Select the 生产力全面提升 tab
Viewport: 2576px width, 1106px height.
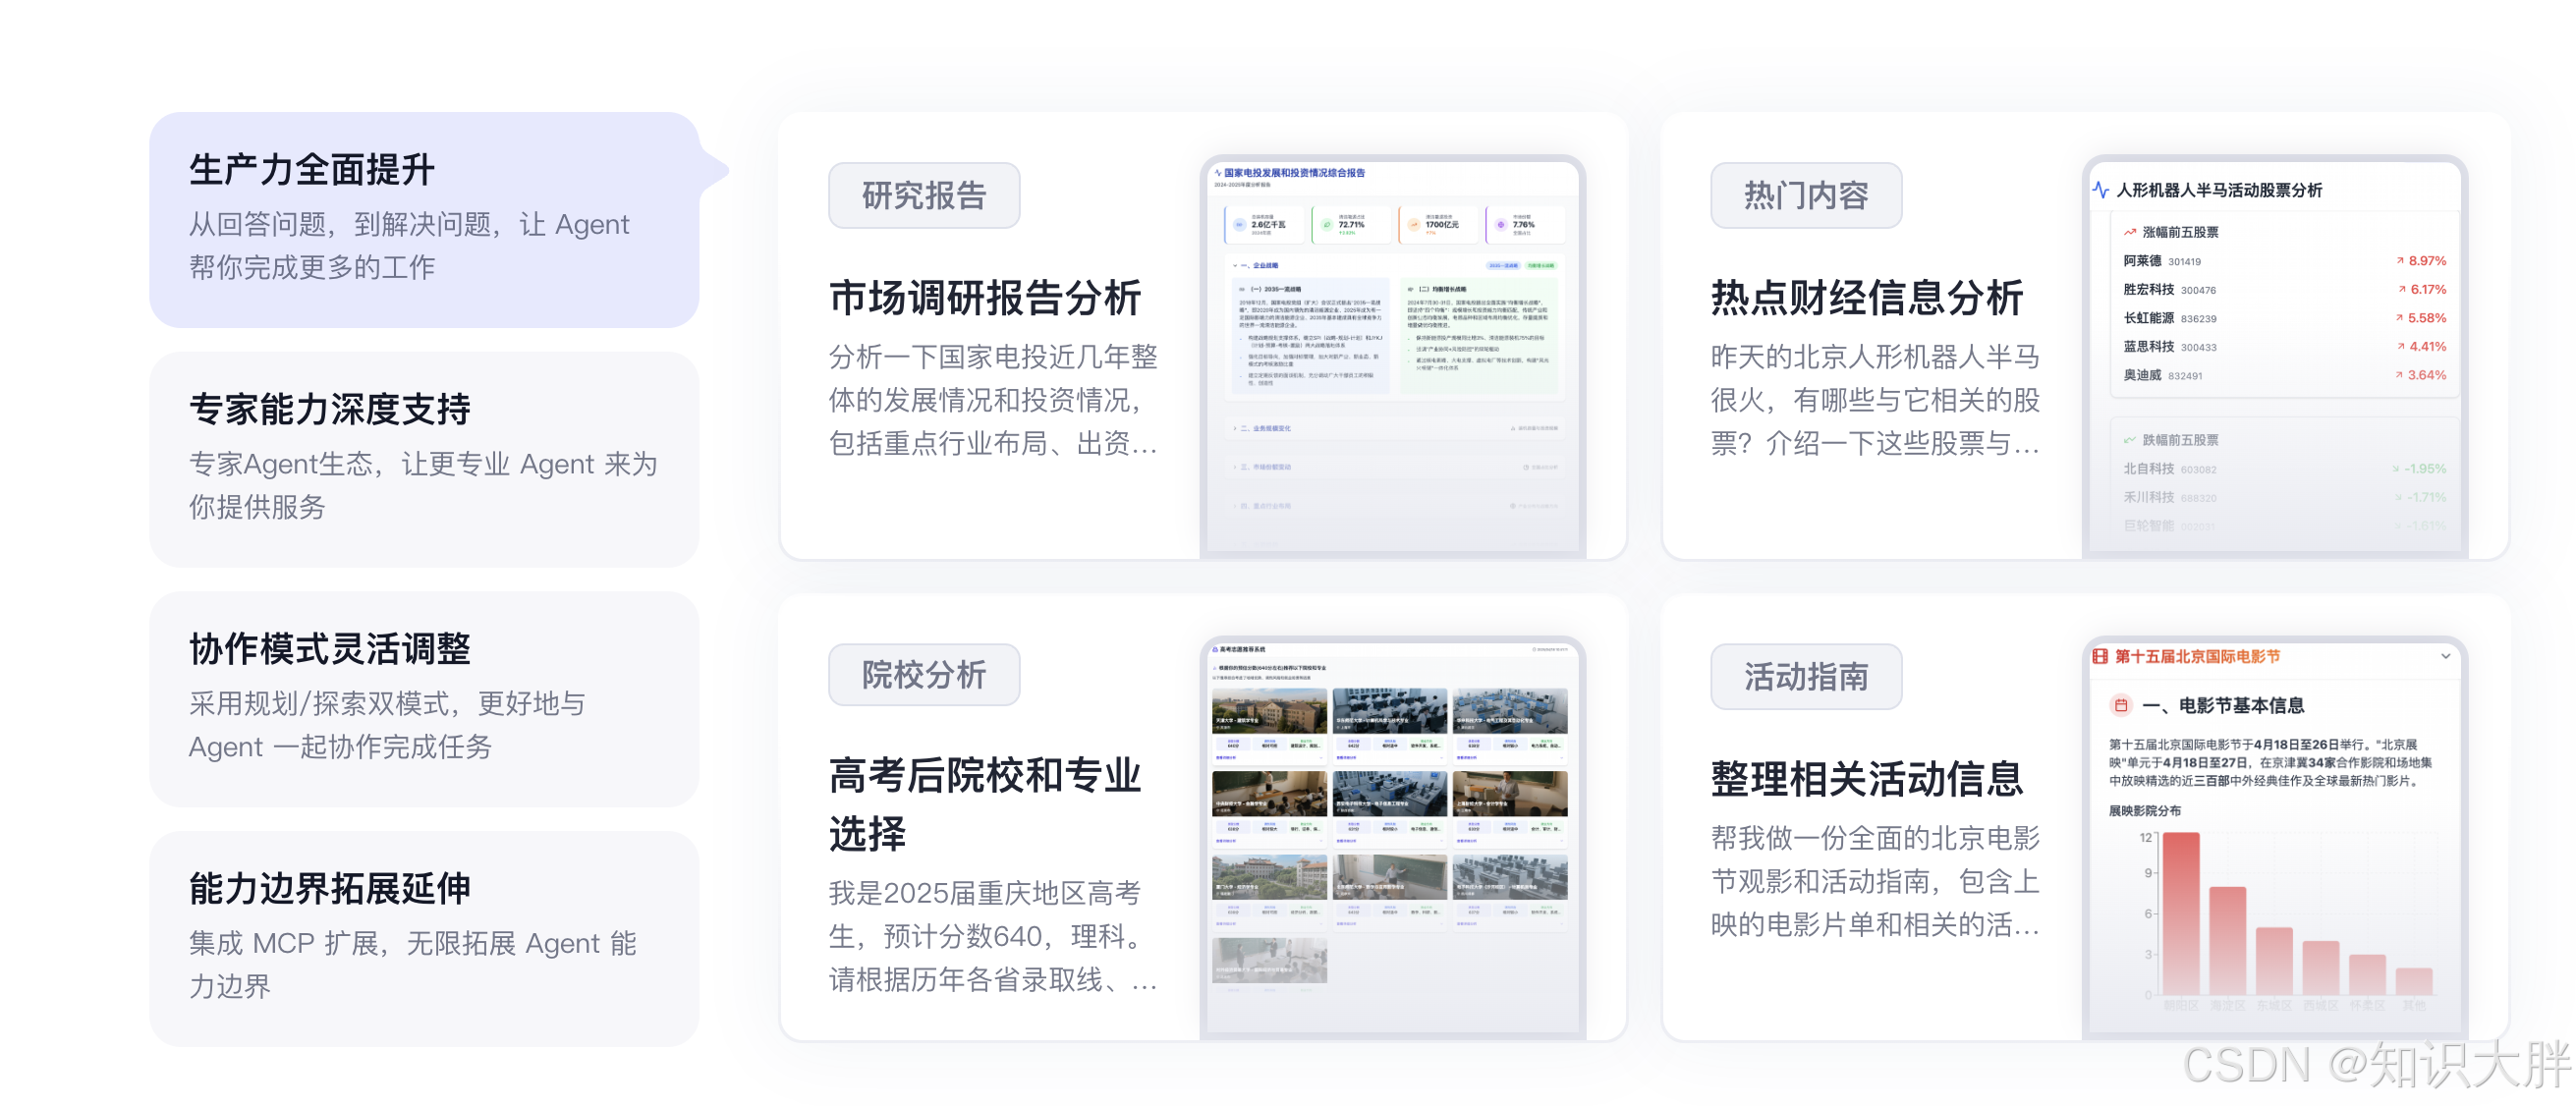click(x=424, y=219)
